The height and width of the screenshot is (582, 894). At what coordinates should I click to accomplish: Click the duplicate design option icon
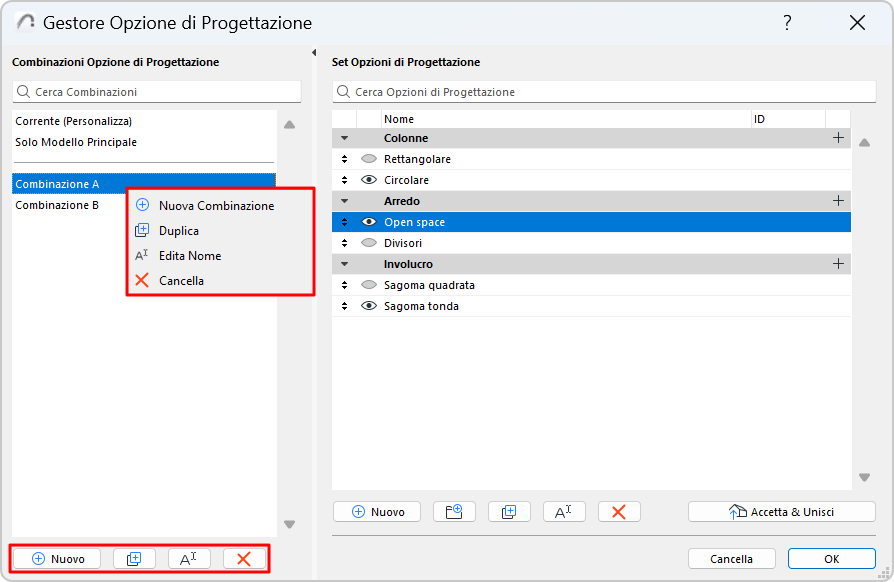509,512
